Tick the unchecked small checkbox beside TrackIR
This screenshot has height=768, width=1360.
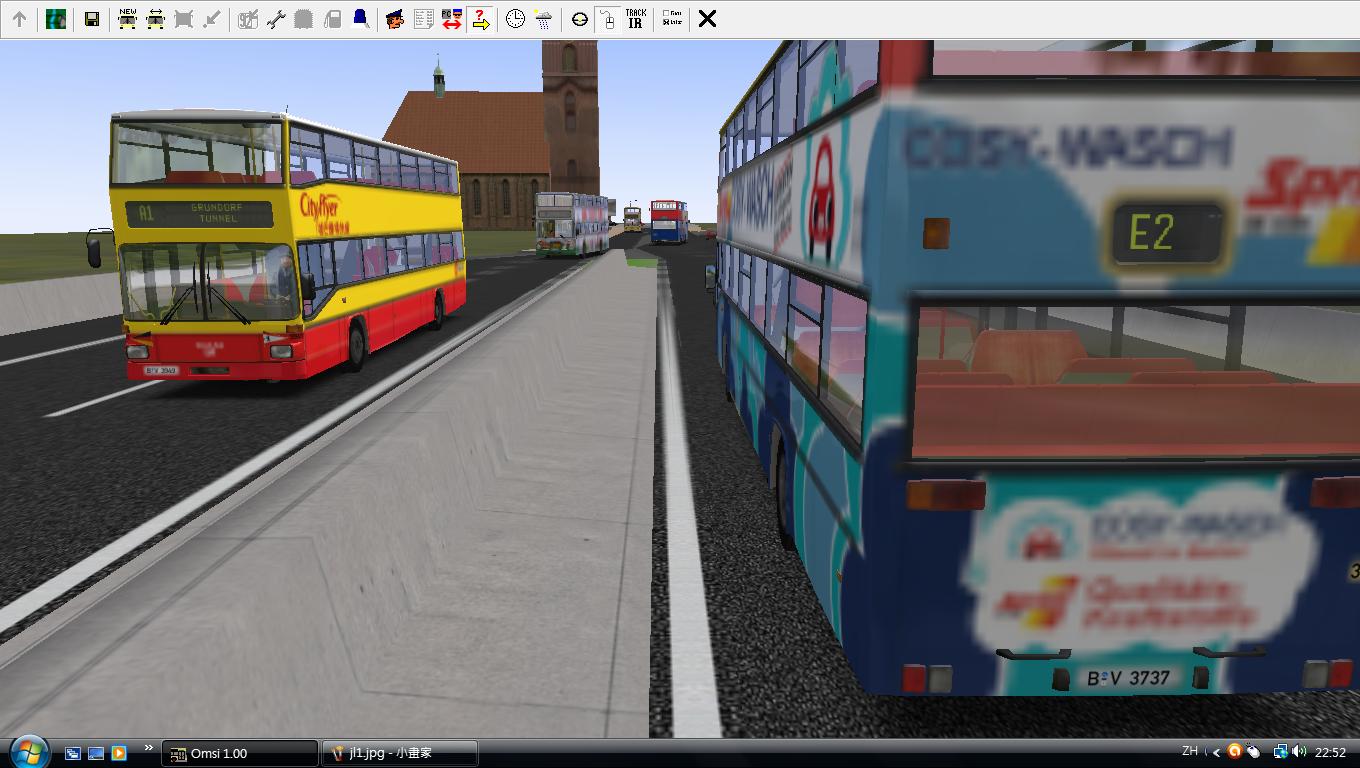pos(666,14)
